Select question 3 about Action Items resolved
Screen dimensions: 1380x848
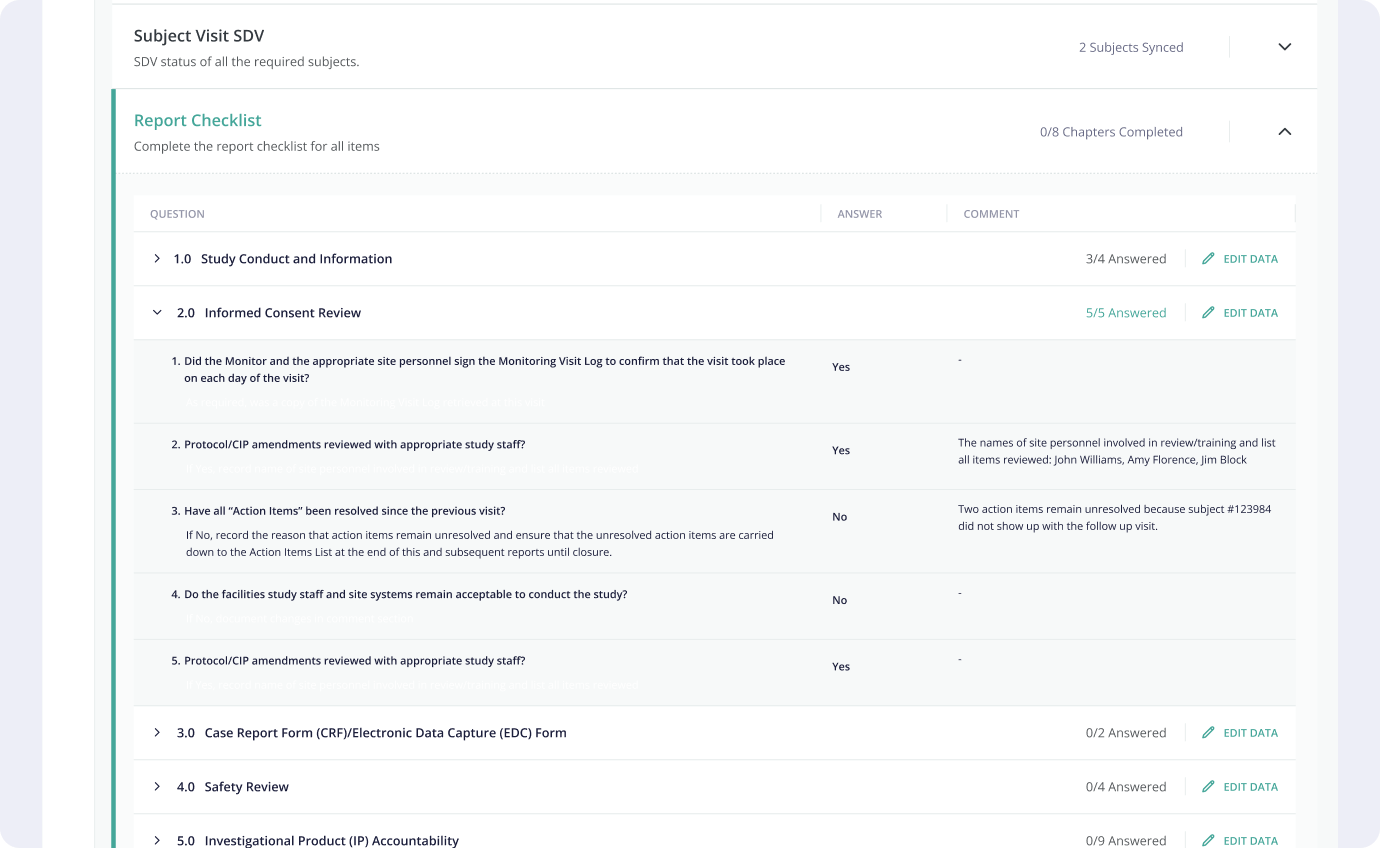coord(344,511)
